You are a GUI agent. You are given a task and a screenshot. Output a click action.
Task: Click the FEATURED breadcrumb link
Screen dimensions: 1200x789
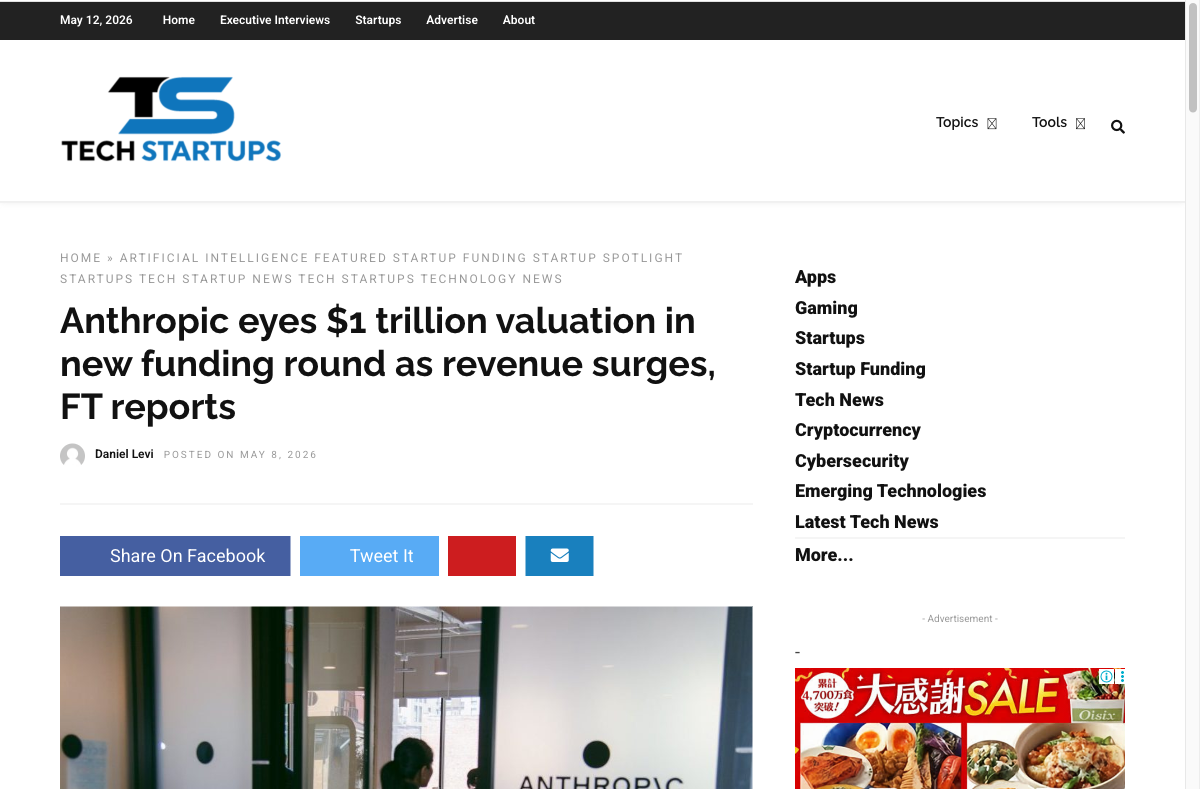tap(351, 258)
